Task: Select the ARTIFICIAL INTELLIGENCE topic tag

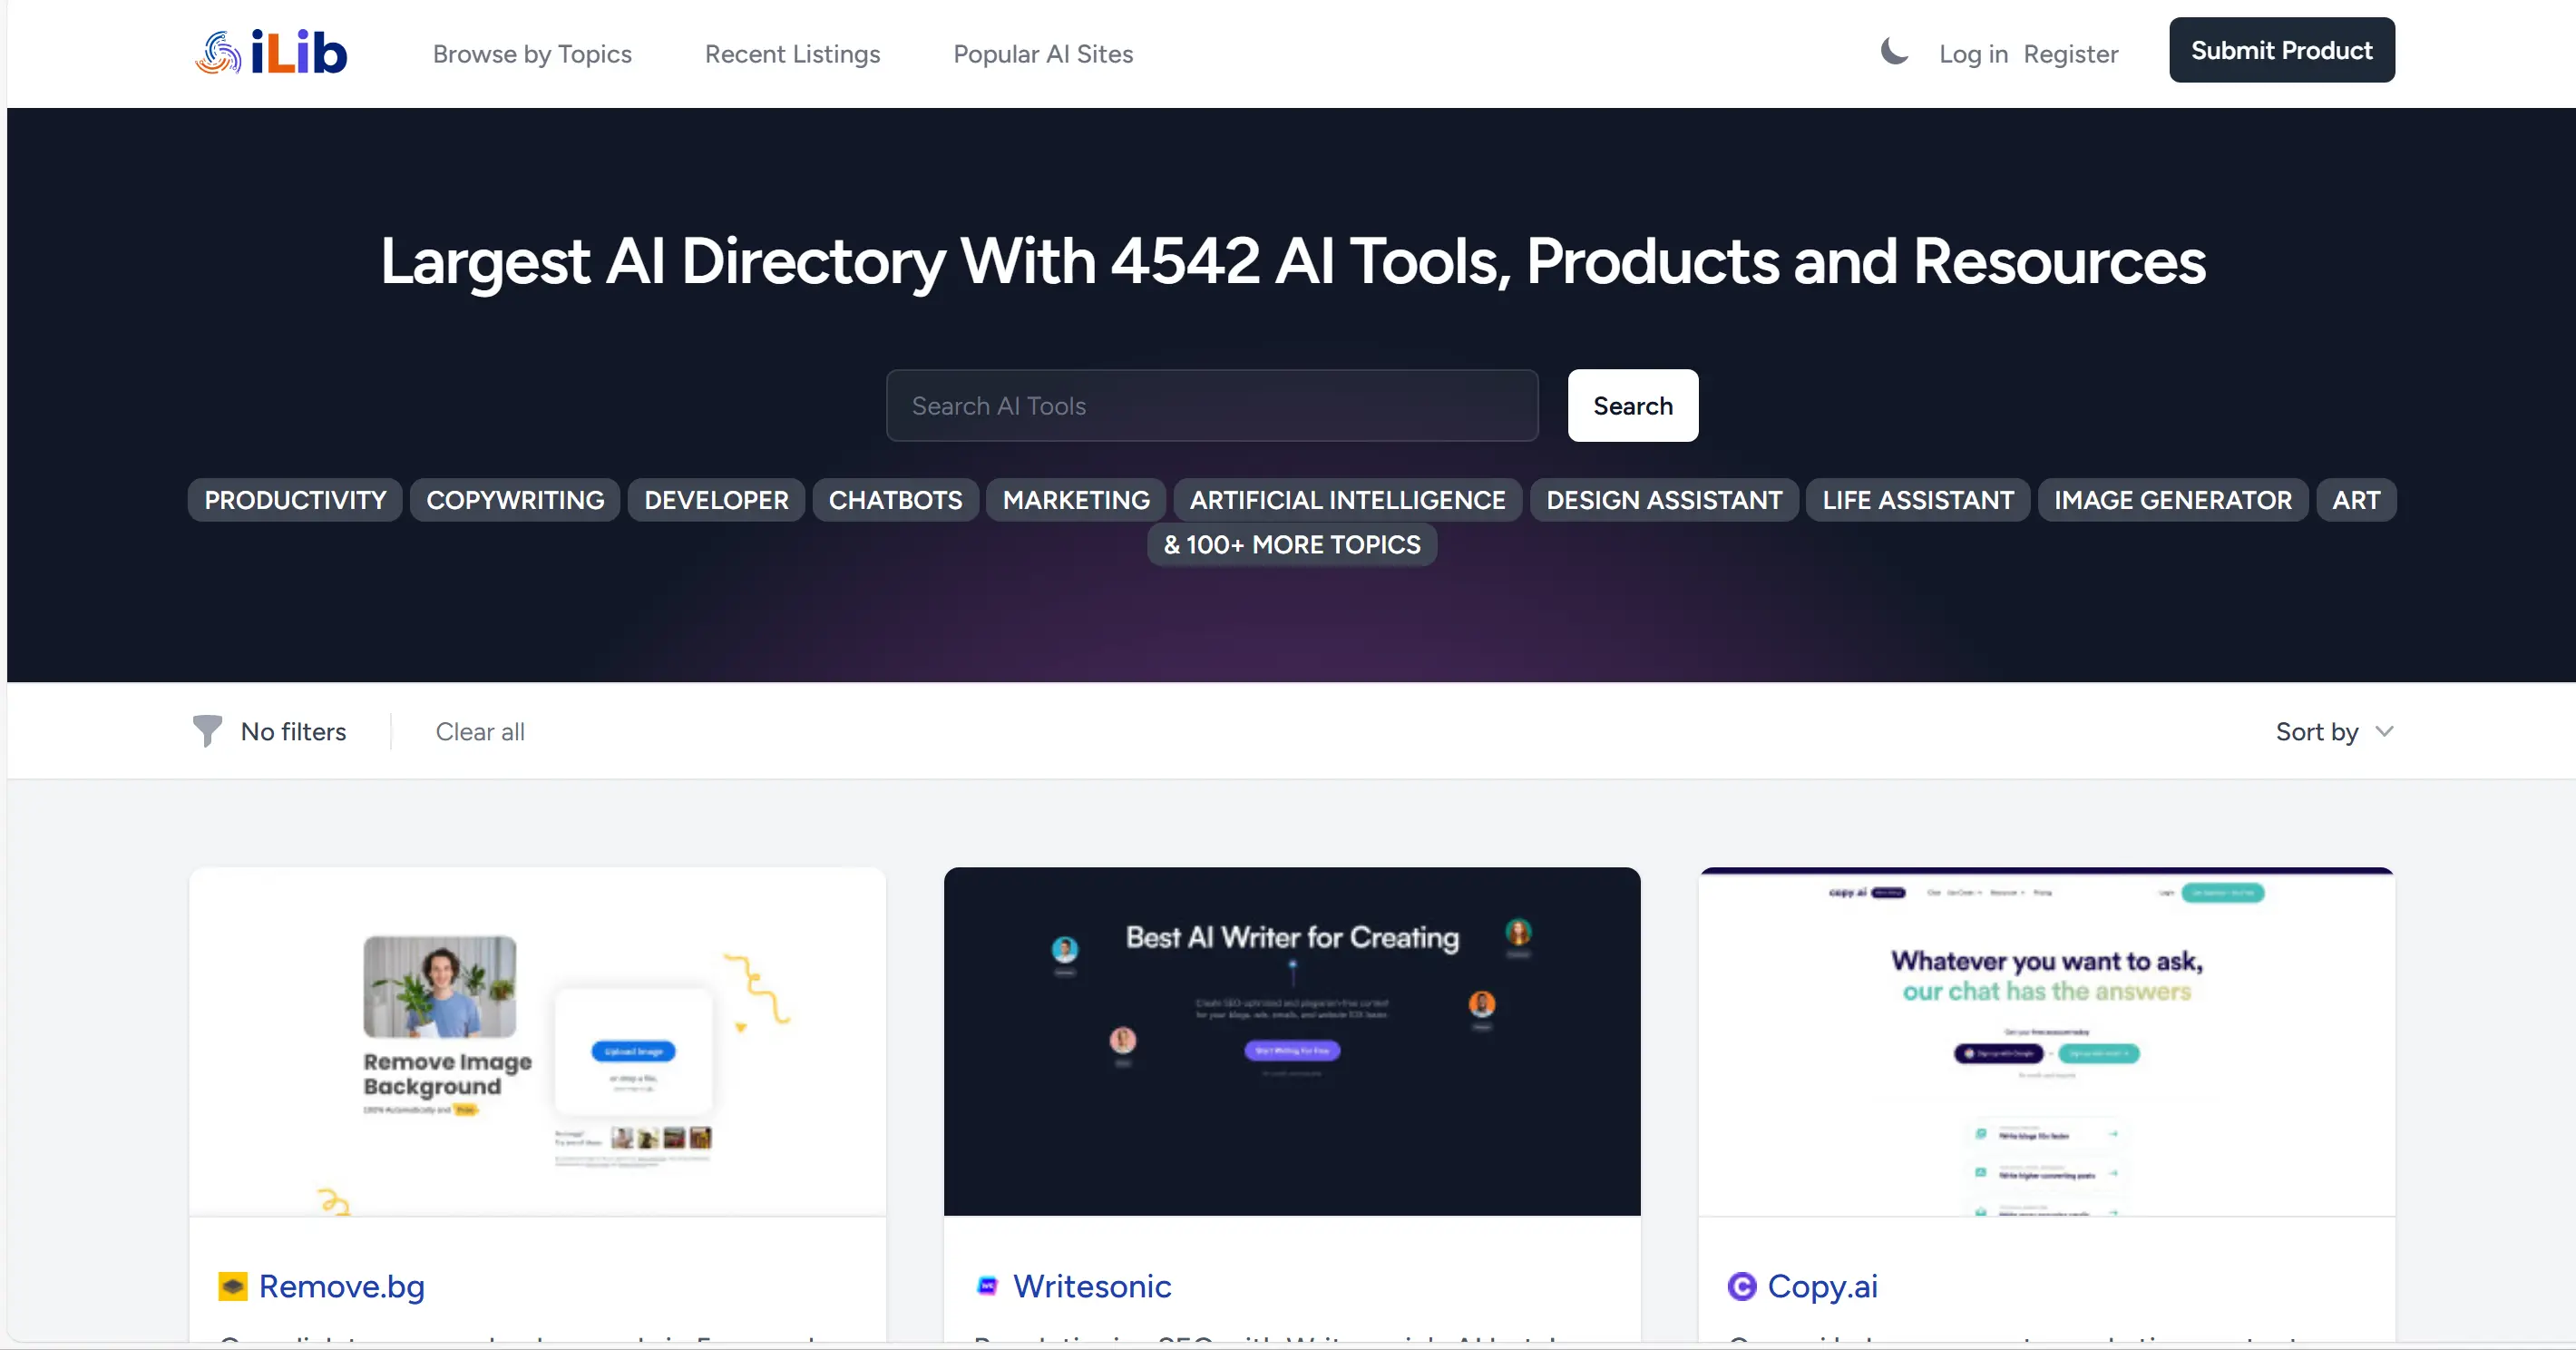Action: coord(1347,500)
